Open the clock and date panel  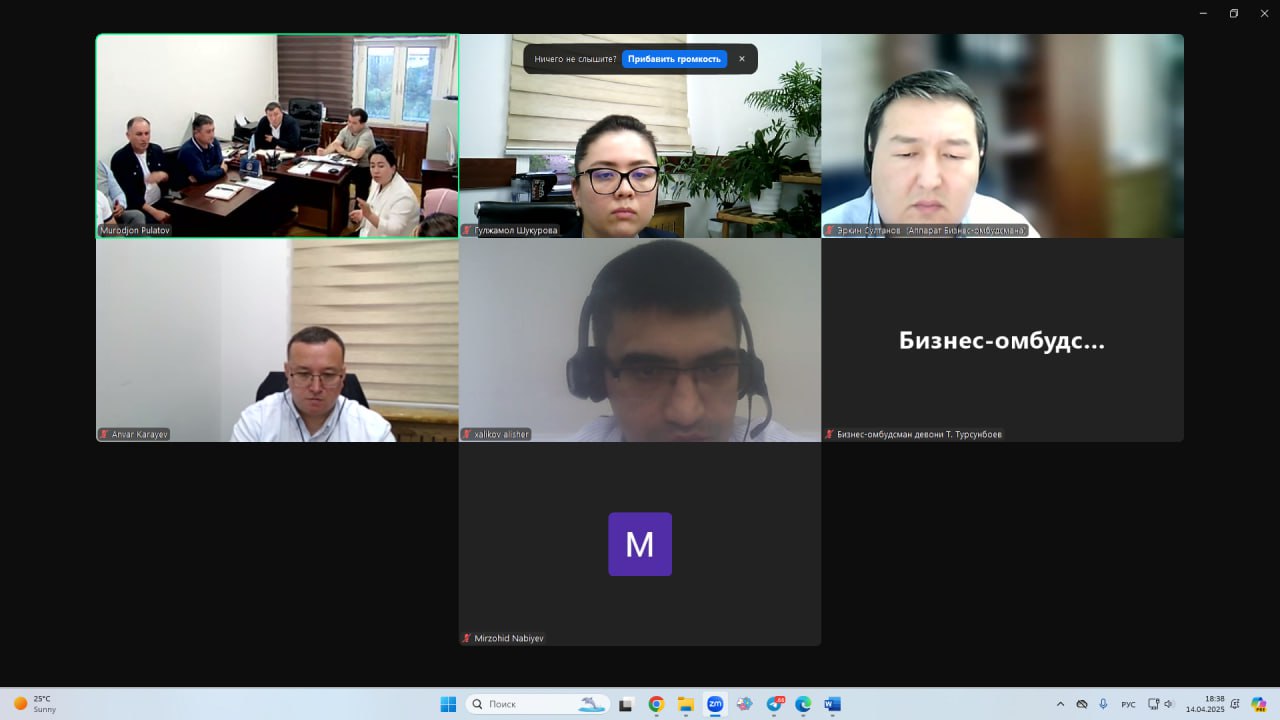1214,704
